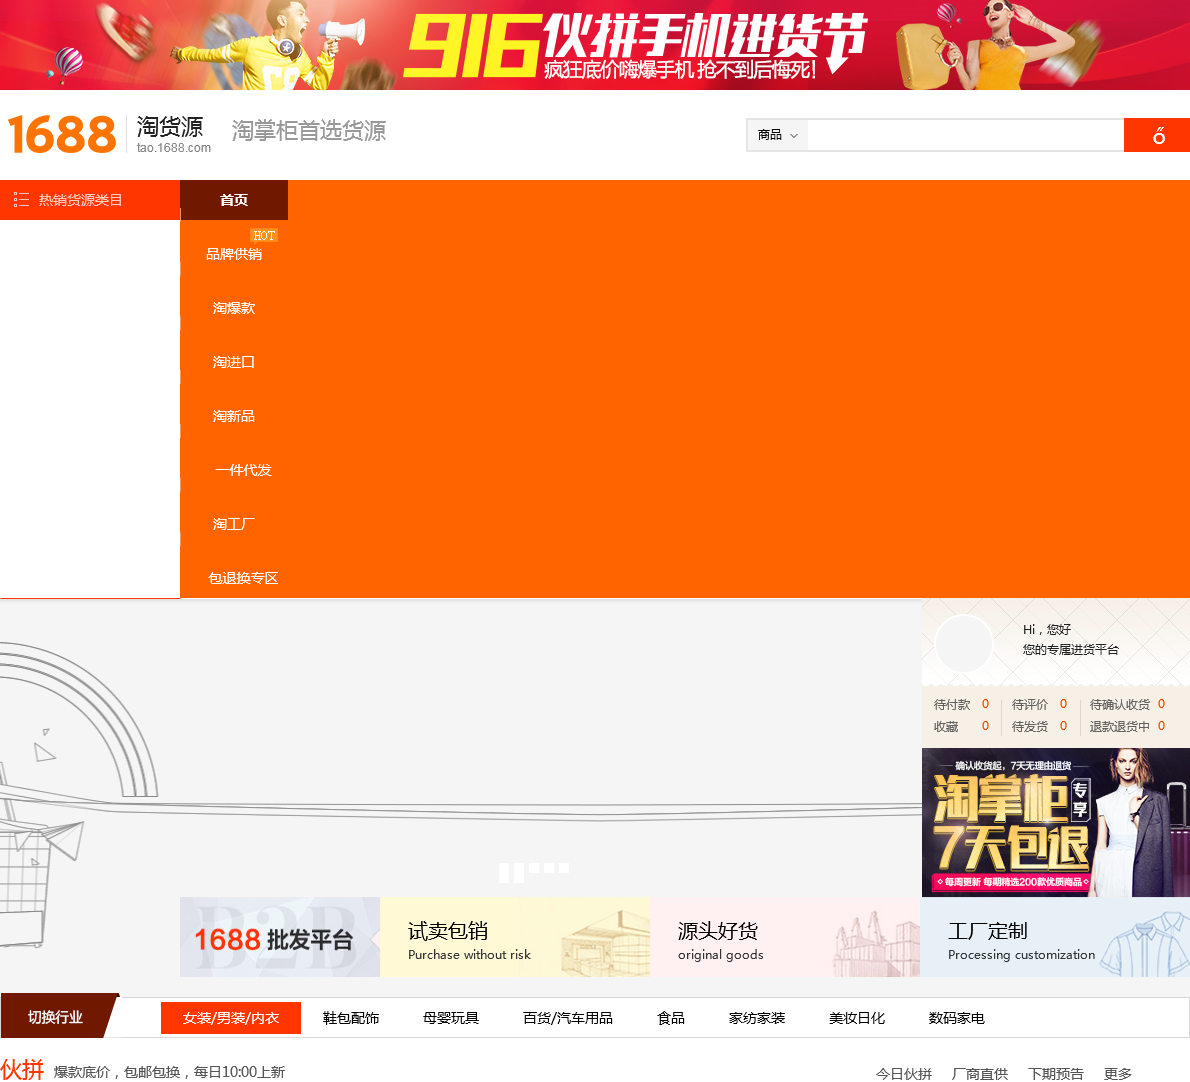Click the 伙拼 section heading

tap(22, 1070)
